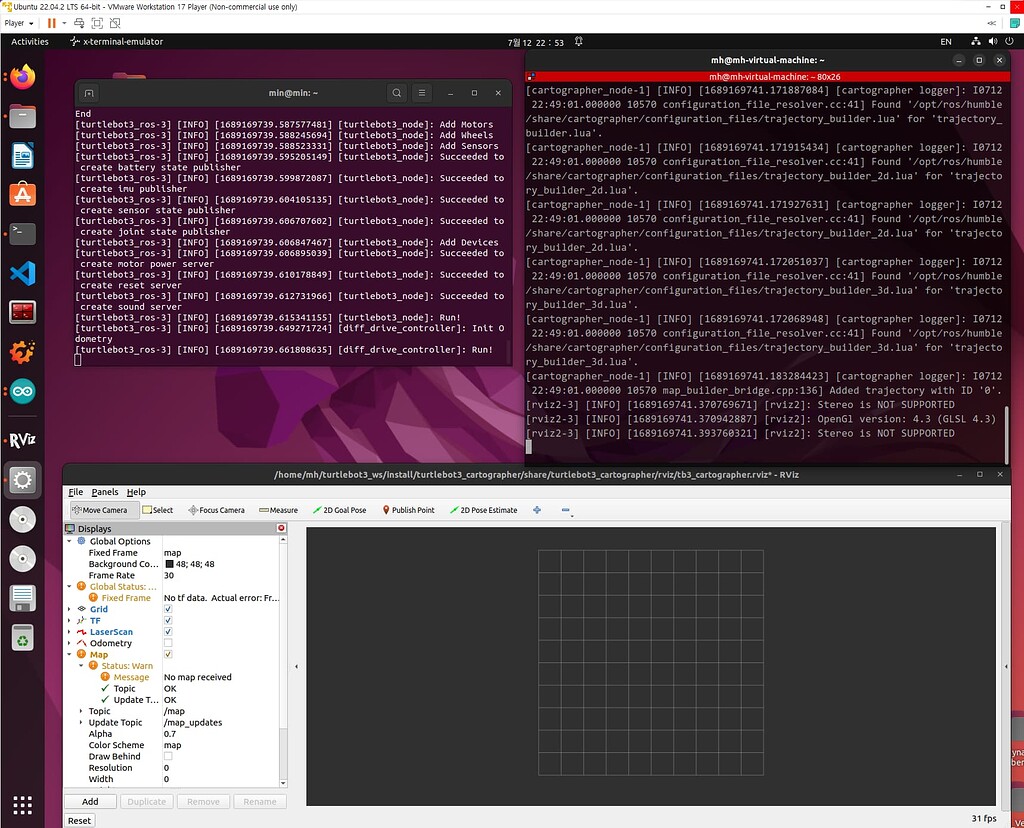Activate the 2D Pose Estimate tool
Image resolution: width=1024 pixels, height=828 pixels.
(482, 510)
